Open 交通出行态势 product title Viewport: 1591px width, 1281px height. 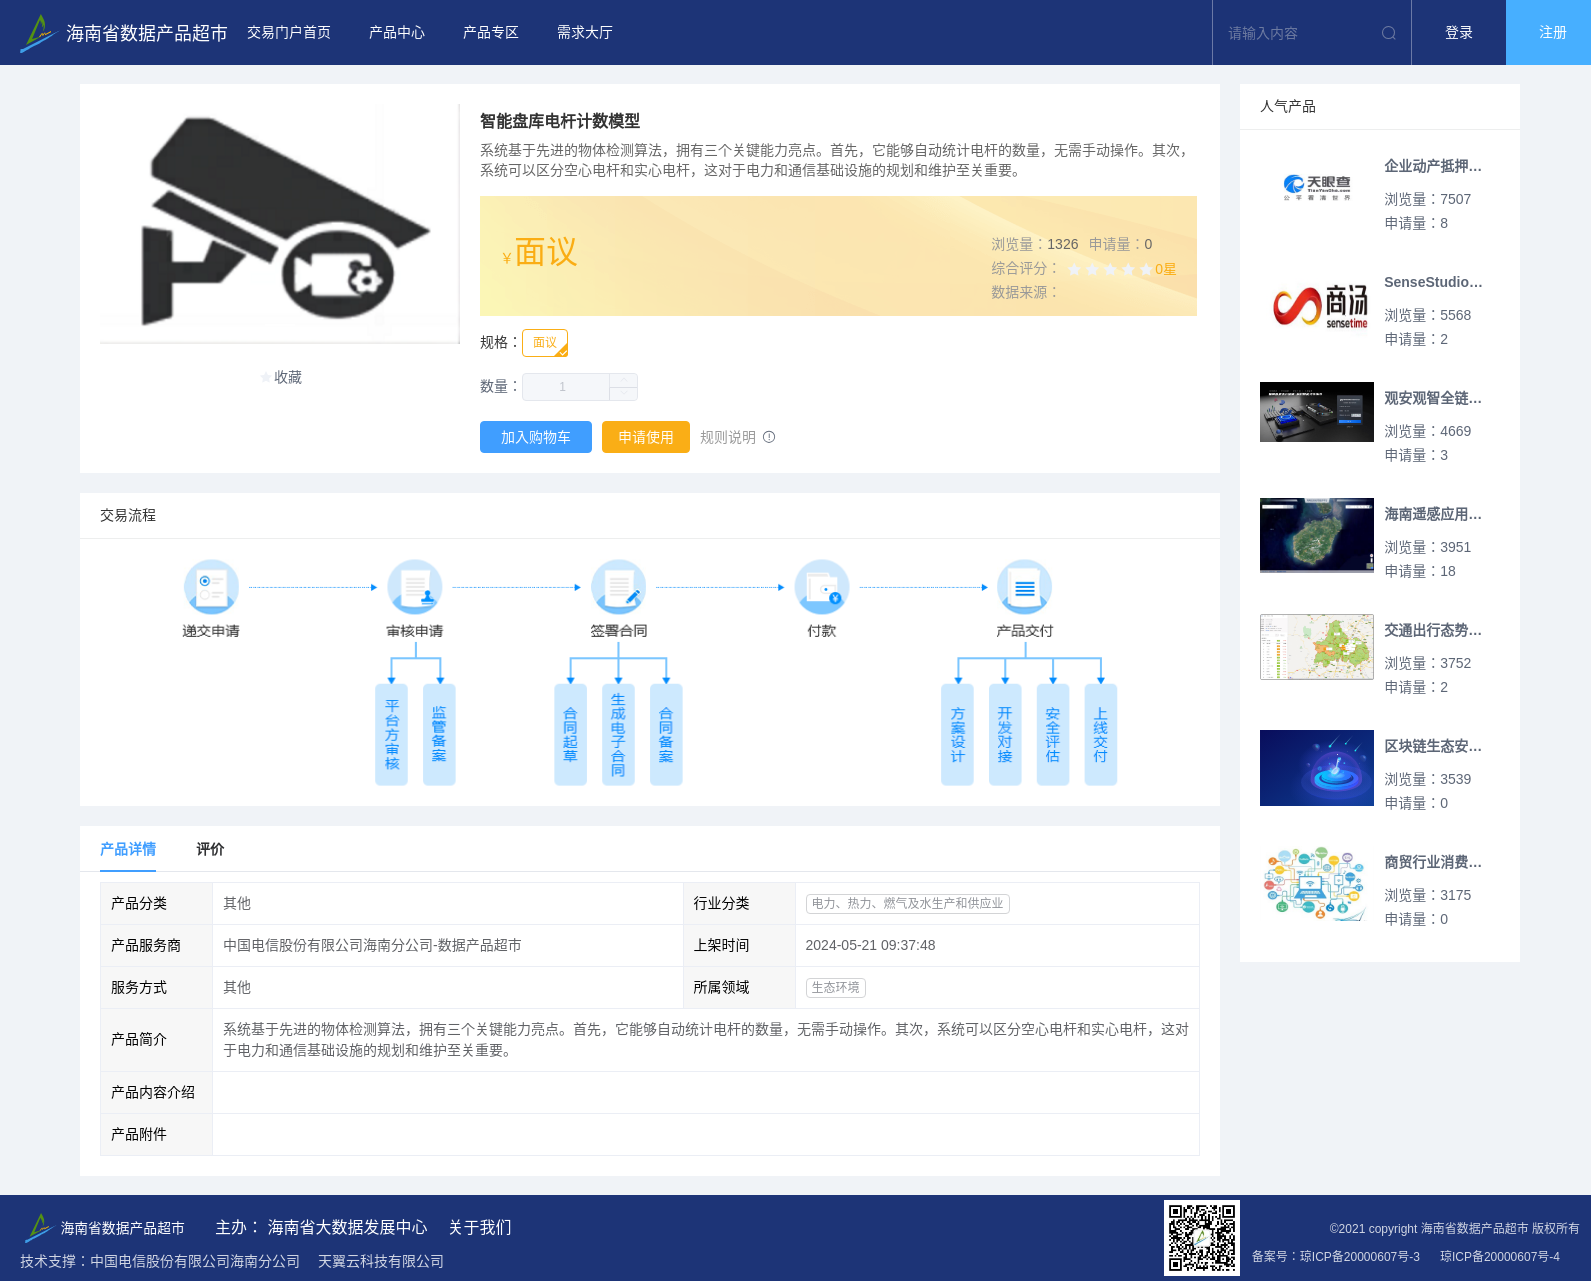(x=1433, y=630)
